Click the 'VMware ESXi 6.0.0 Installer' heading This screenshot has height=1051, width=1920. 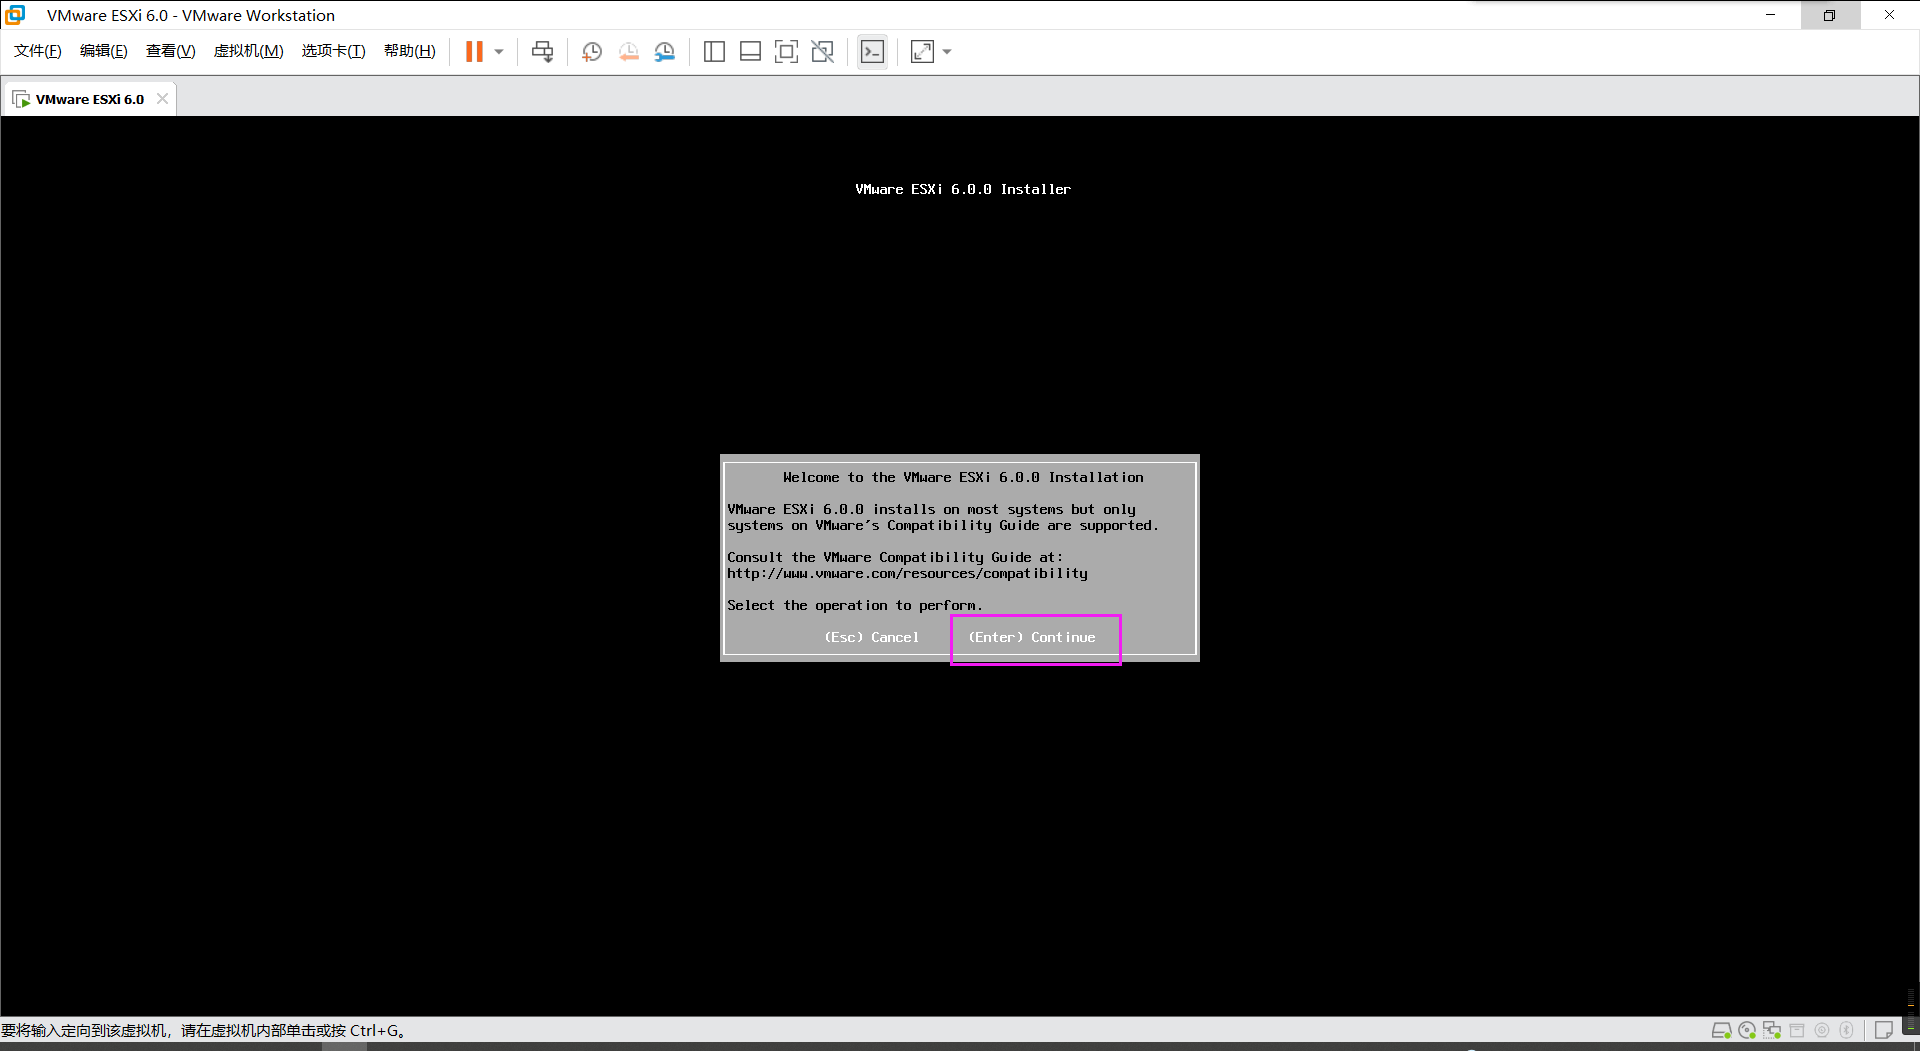(963, 189)
